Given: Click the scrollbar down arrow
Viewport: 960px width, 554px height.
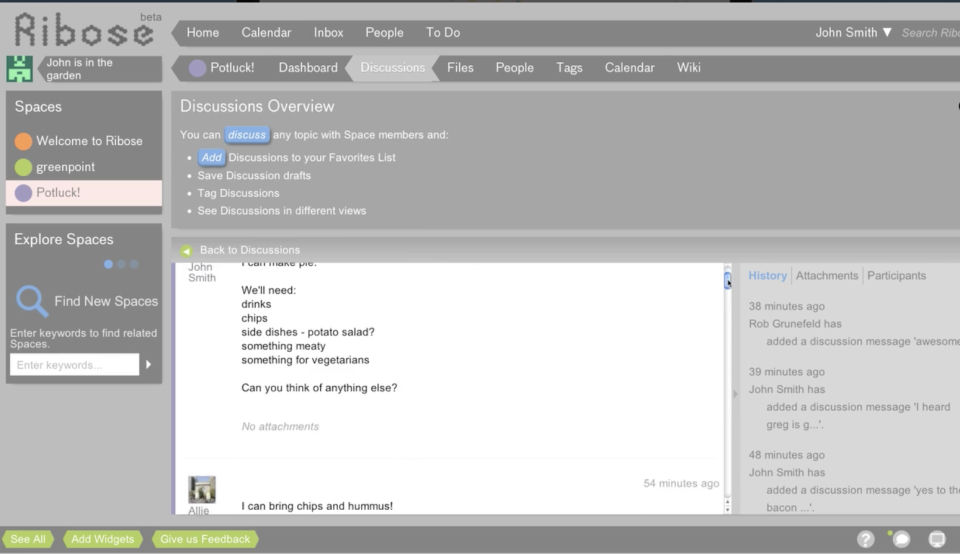Looking at the screenshot, I should click(727, 509).
